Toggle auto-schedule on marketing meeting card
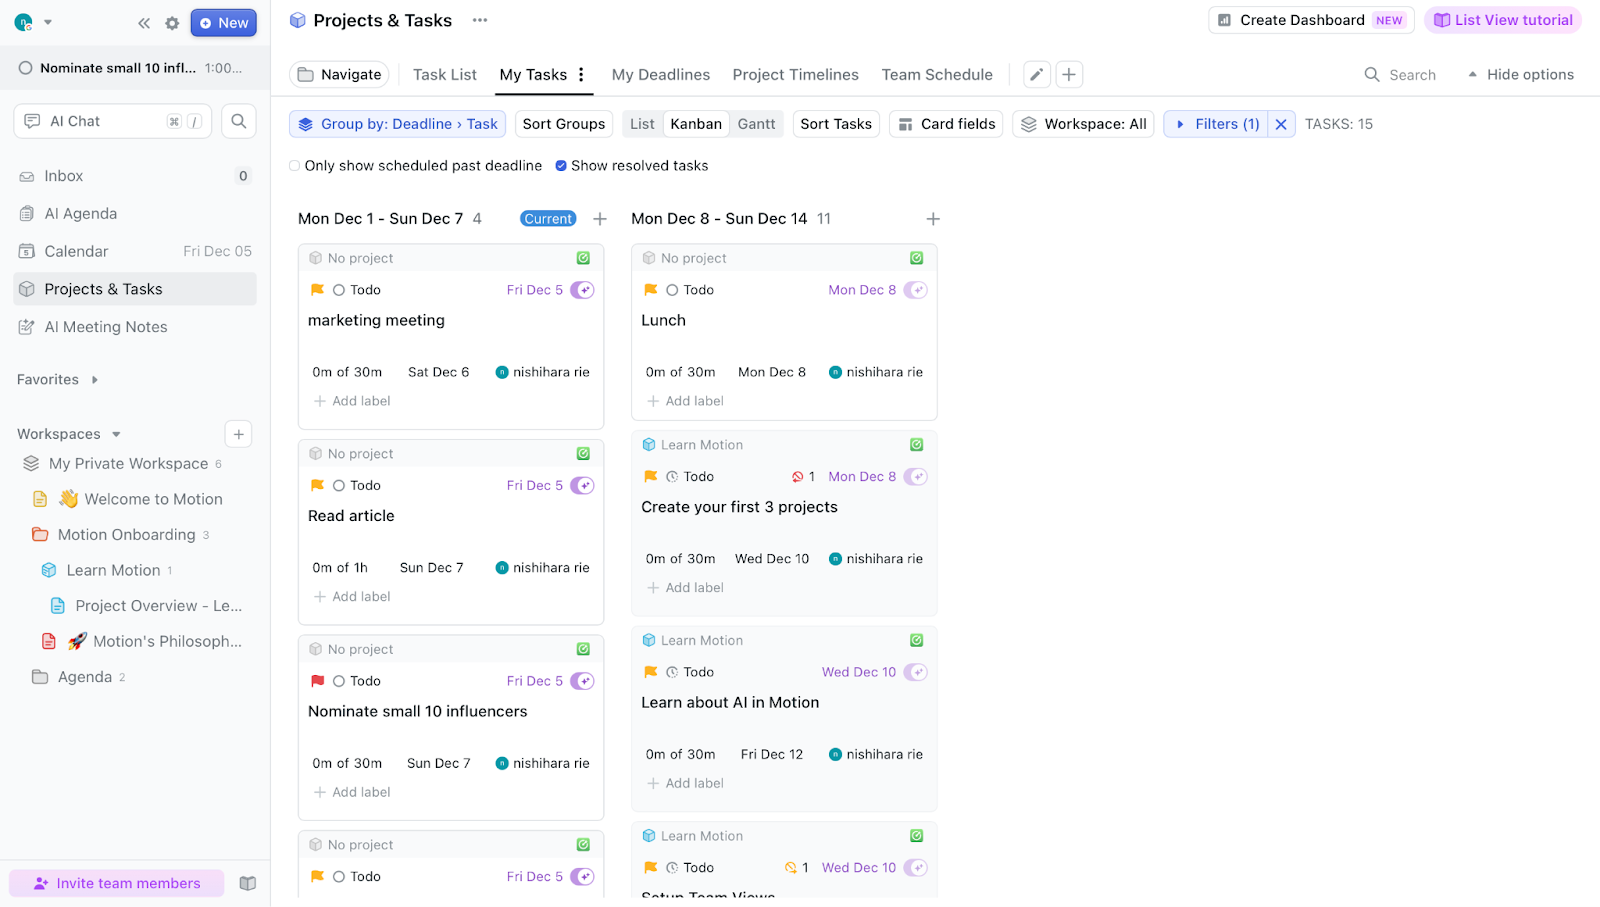Image resolution: width=1600 pixels, height=907 pixels. (582, 290)
